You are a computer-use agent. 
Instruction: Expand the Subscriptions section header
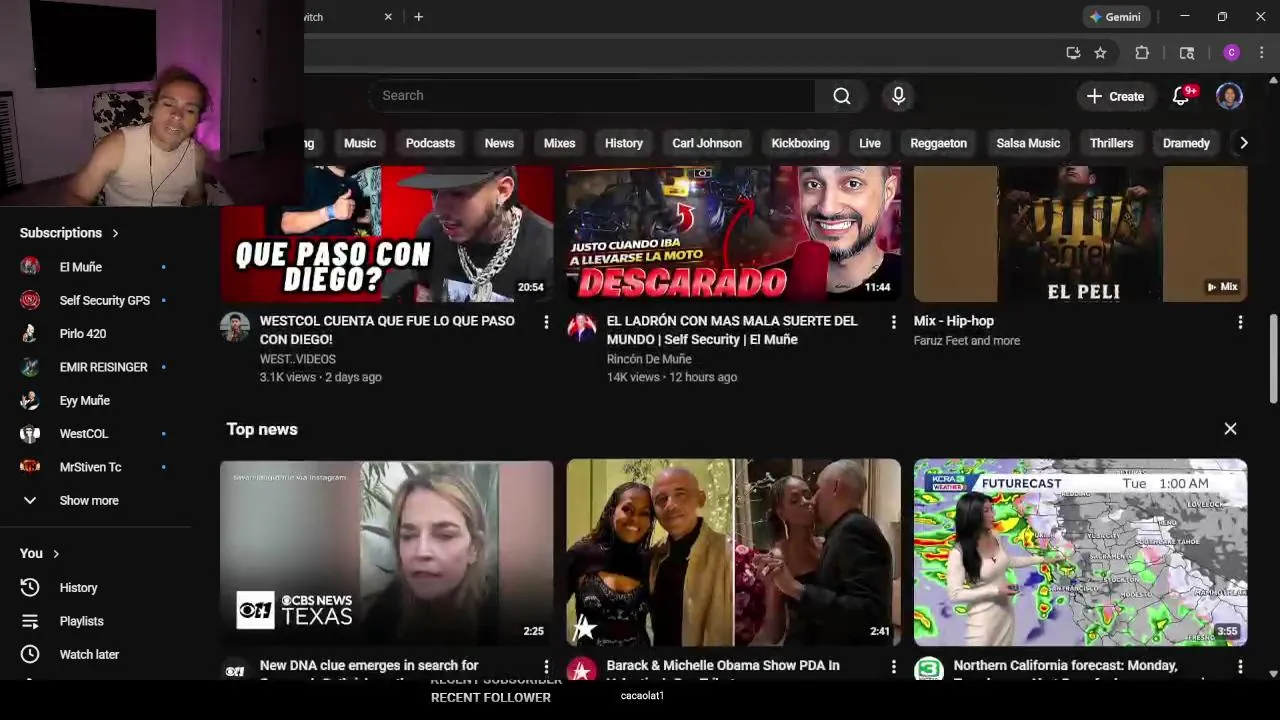point(69,233)
